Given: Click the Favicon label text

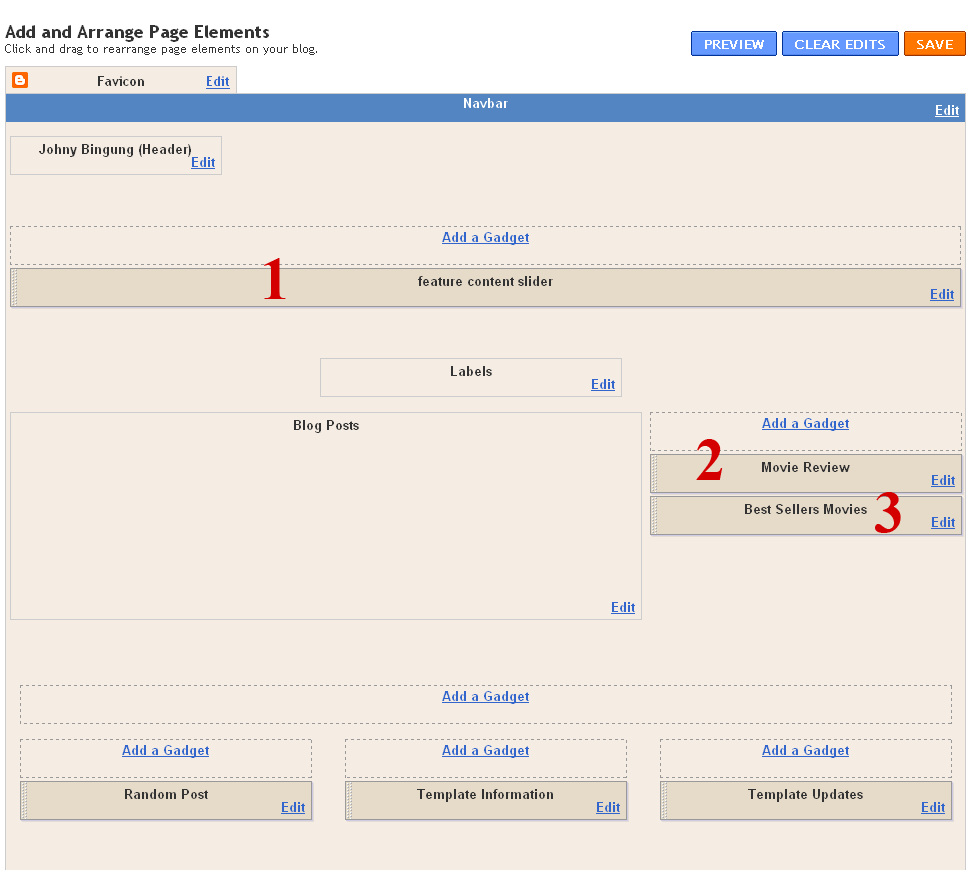Looking at the screenshot, I should tap(121, 82).
